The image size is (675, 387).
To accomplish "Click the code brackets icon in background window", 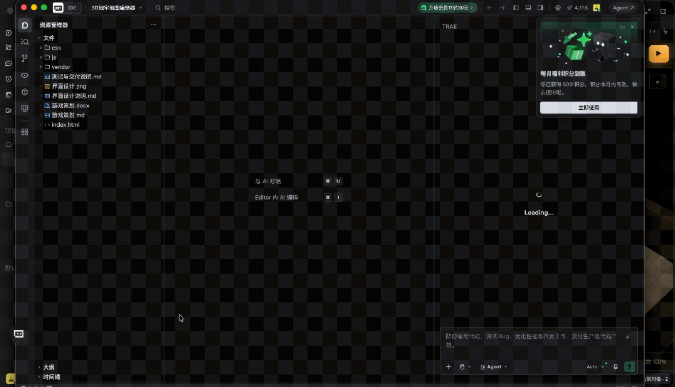I will [653, 31].
